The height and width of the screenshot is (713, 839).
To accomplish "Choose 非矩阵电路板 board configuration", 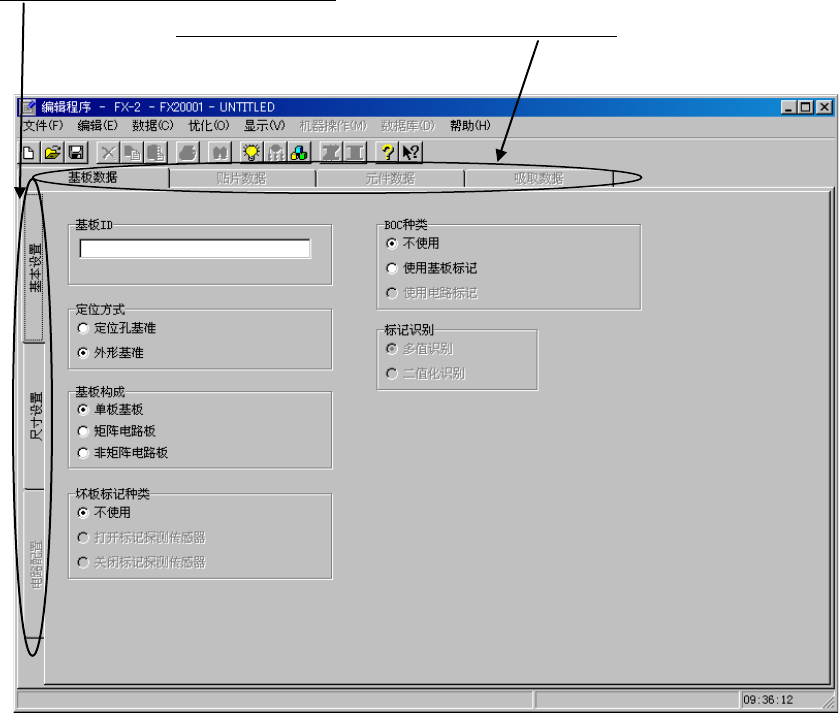I will point(83,453).
